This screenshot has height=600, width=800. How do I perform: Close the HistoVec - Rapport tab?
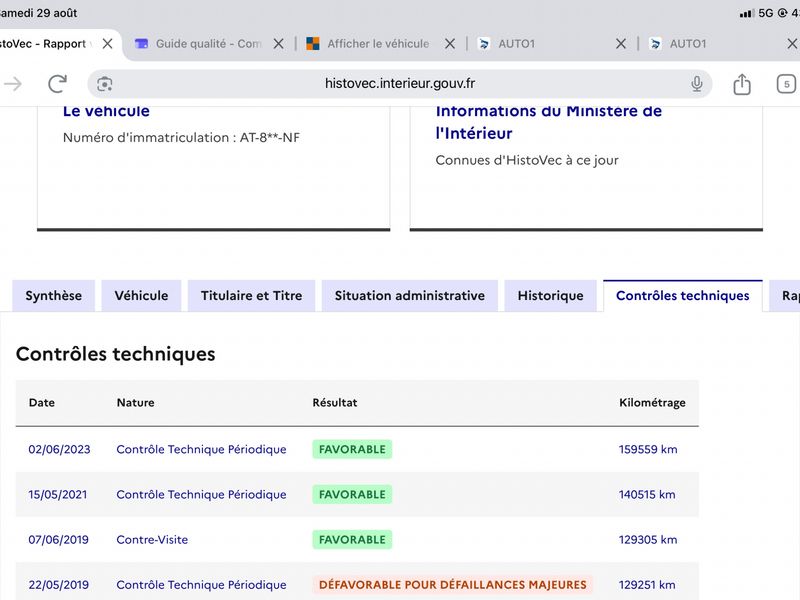pyautogui.click(x=107, y=44)
